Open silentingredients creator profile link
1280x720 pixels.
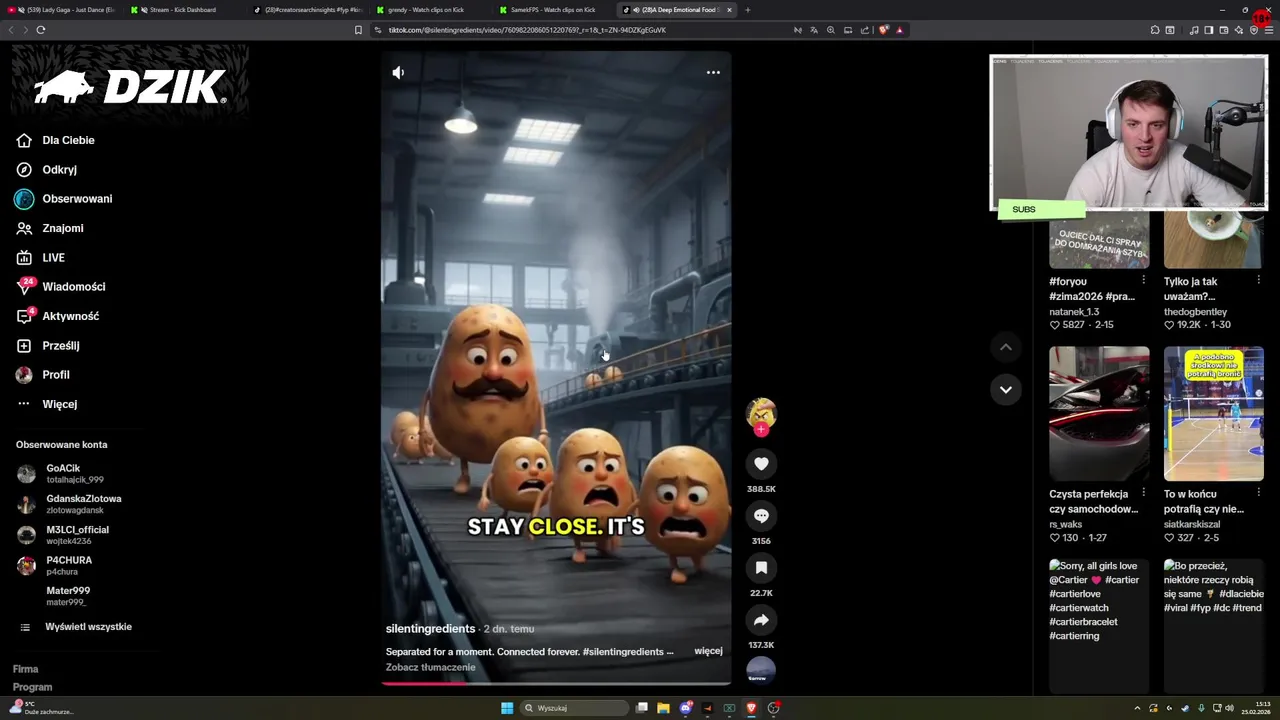(430, 629)
